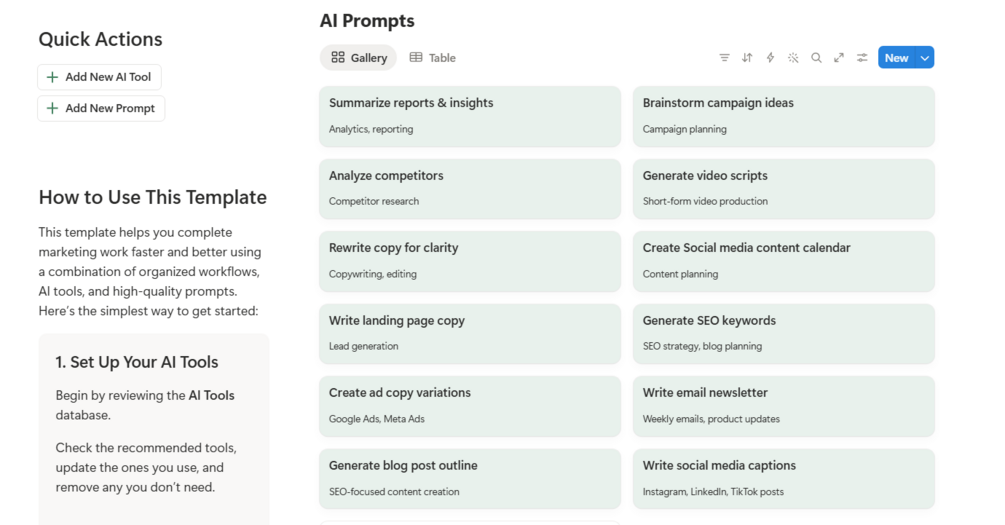Switch to the Gallery view tab
This screenshot has height=525, width=1005.
(x=359, y=58)
